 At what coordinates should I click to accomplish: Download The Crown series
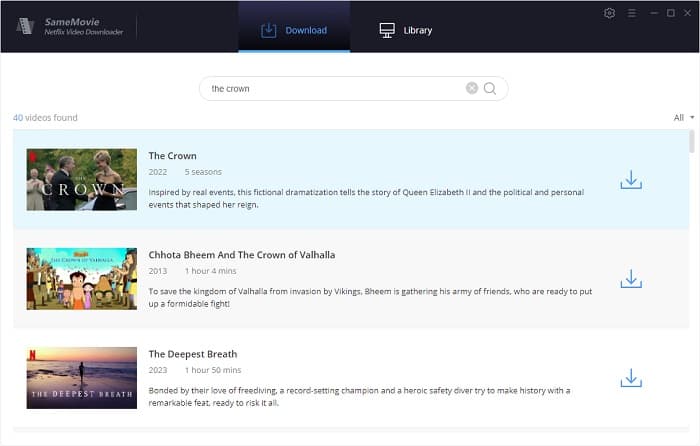(x=630, y=180)
